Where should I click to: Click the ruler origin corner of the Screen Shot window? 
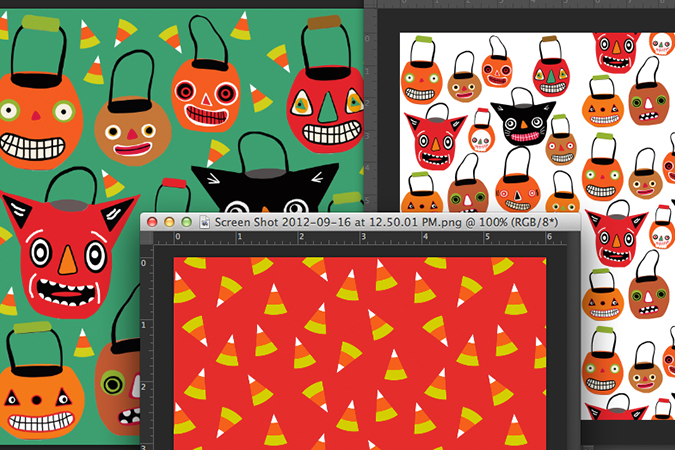click(x=147, y=238)
